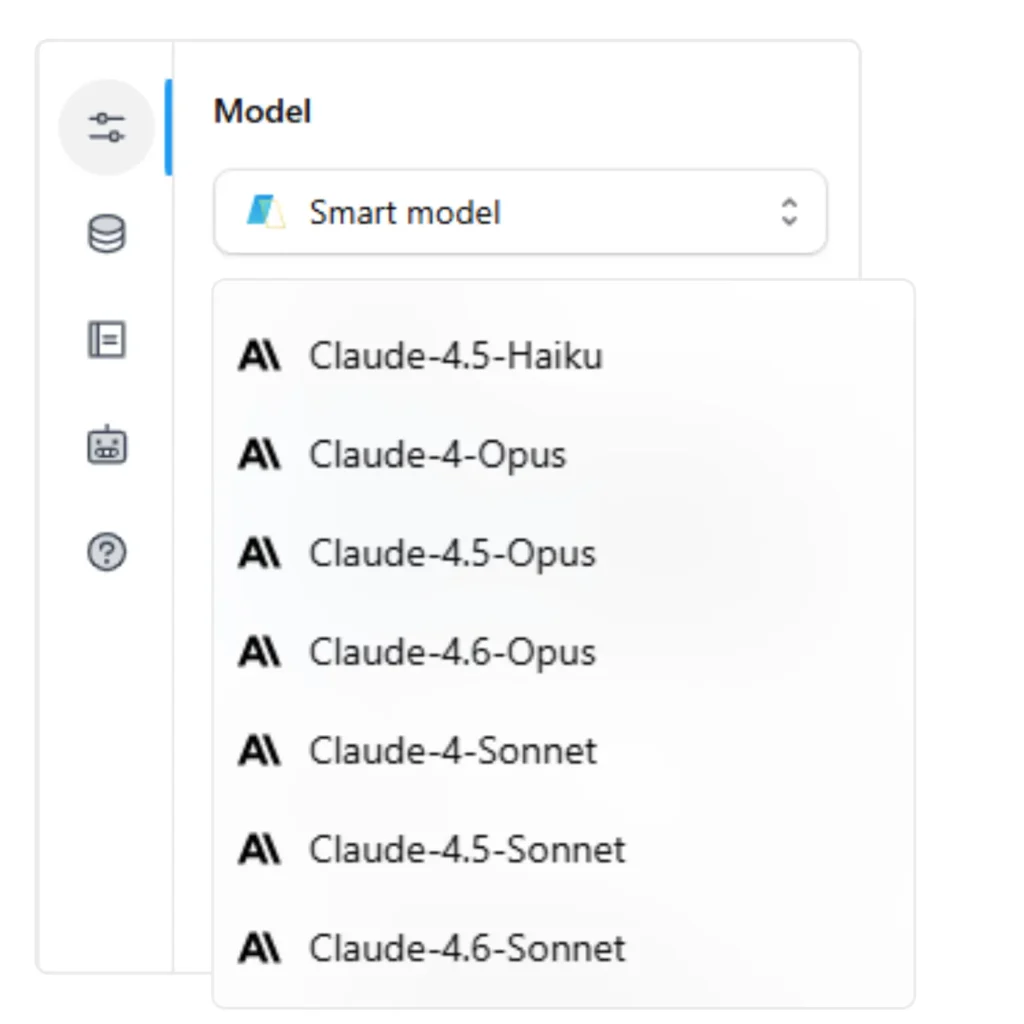Image resolution: width=1024 pixels, height=1024 pixels.
Task: Open the Model section header
Action: pos(262,112)
